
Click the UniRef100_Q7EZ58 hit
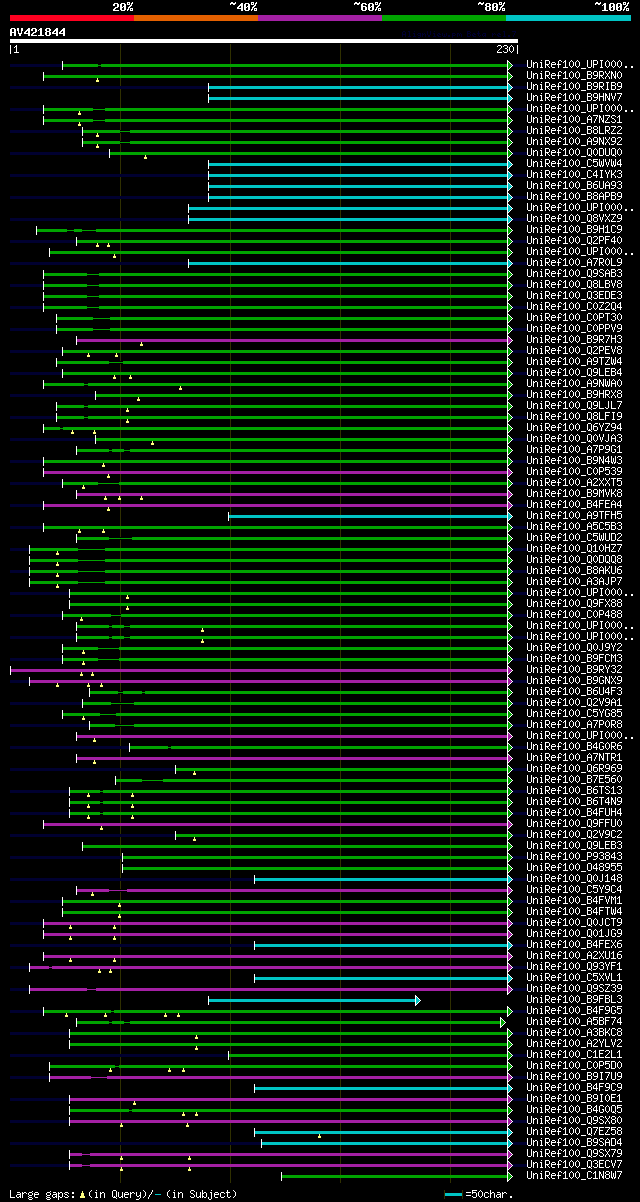[x=575, y=1131]
